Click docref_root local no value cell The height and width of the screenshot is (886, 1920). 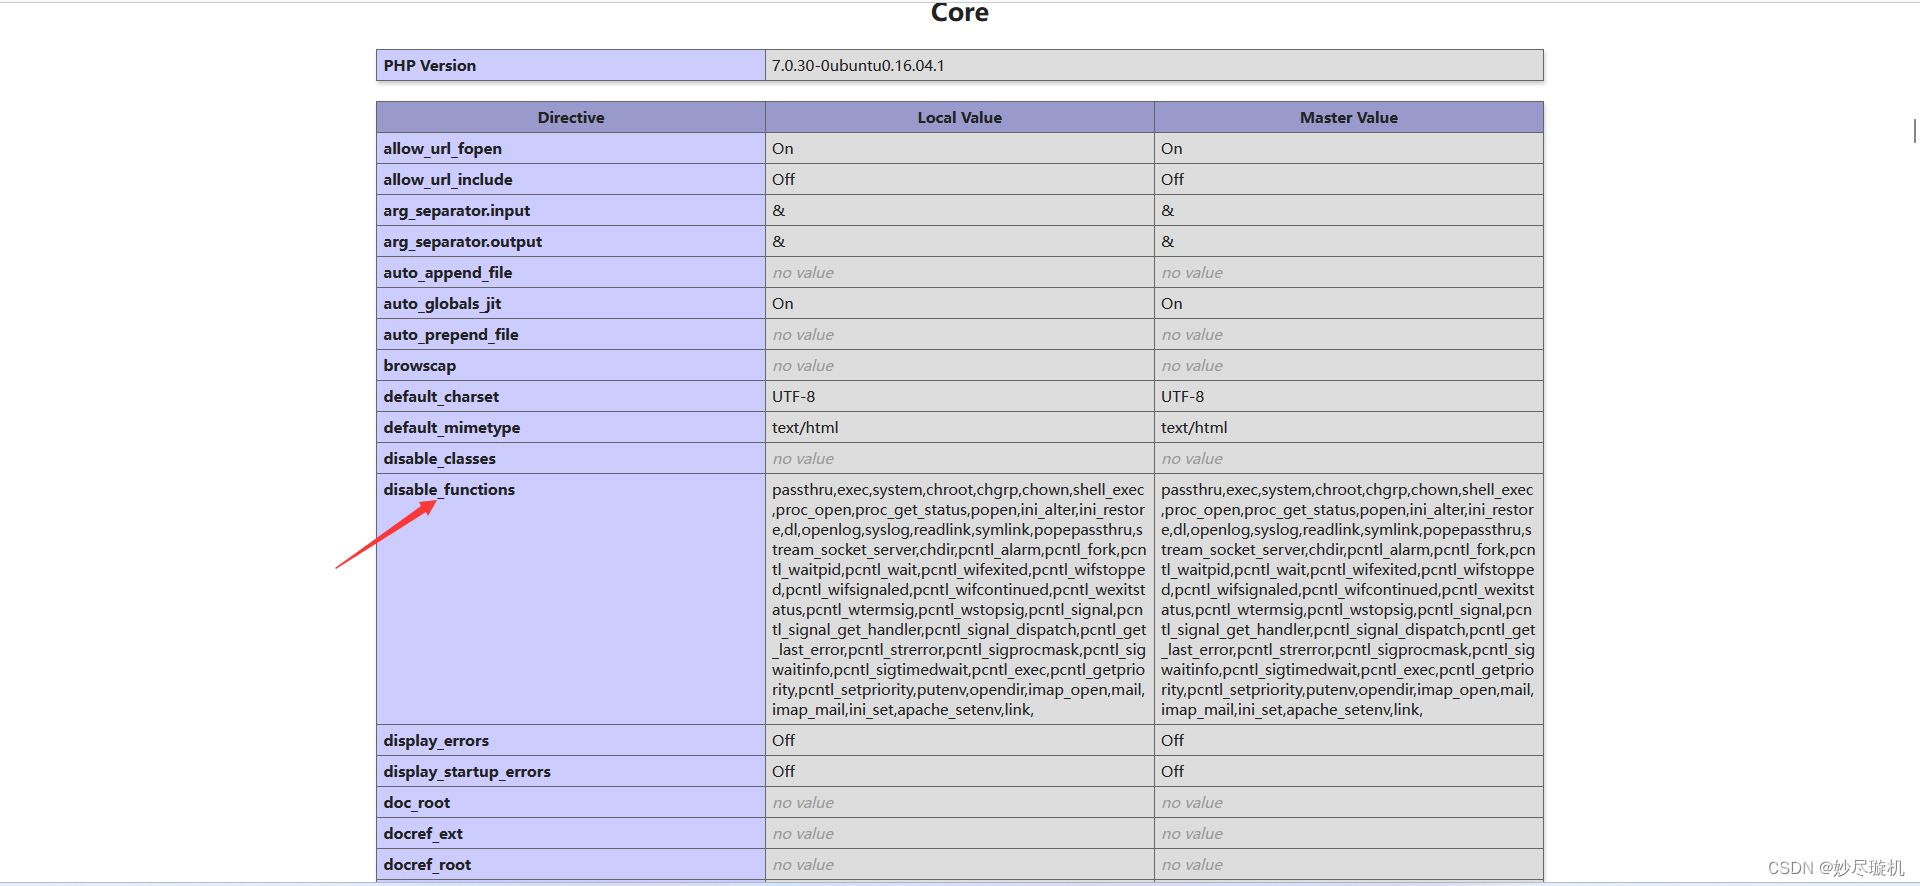click(960, 864)
